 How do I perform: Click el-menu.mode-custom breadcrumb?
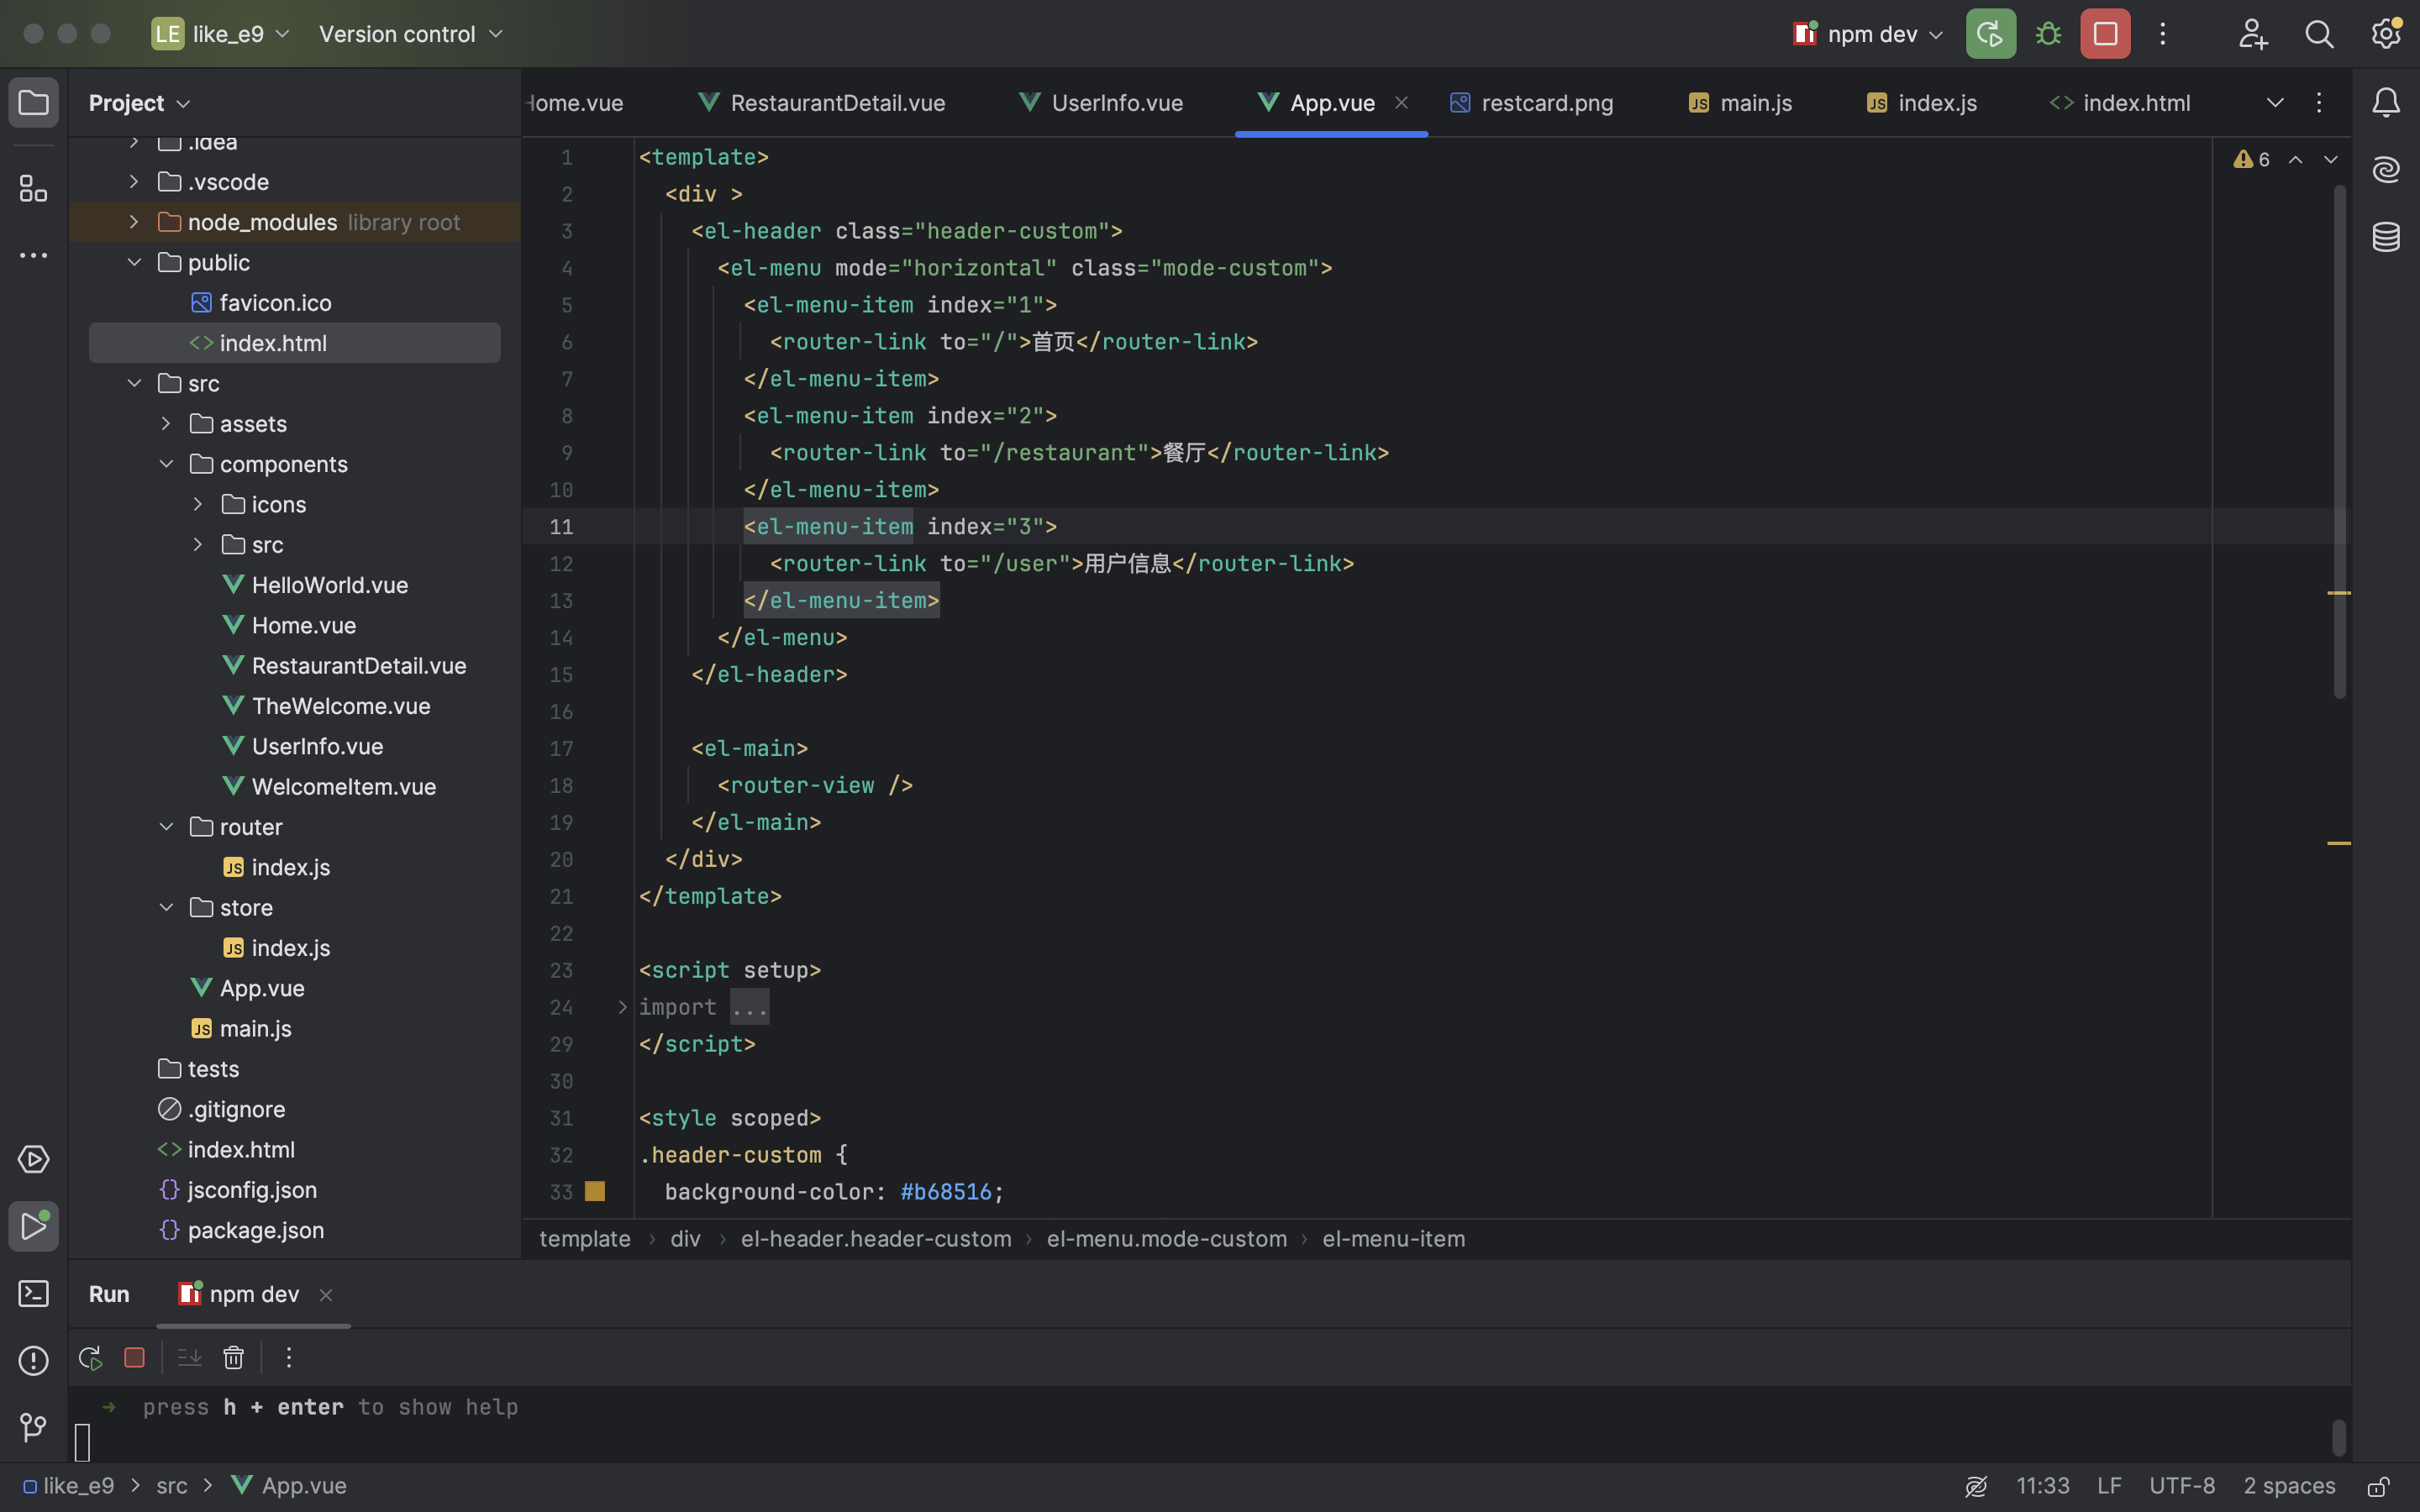pos(1166,1239)
